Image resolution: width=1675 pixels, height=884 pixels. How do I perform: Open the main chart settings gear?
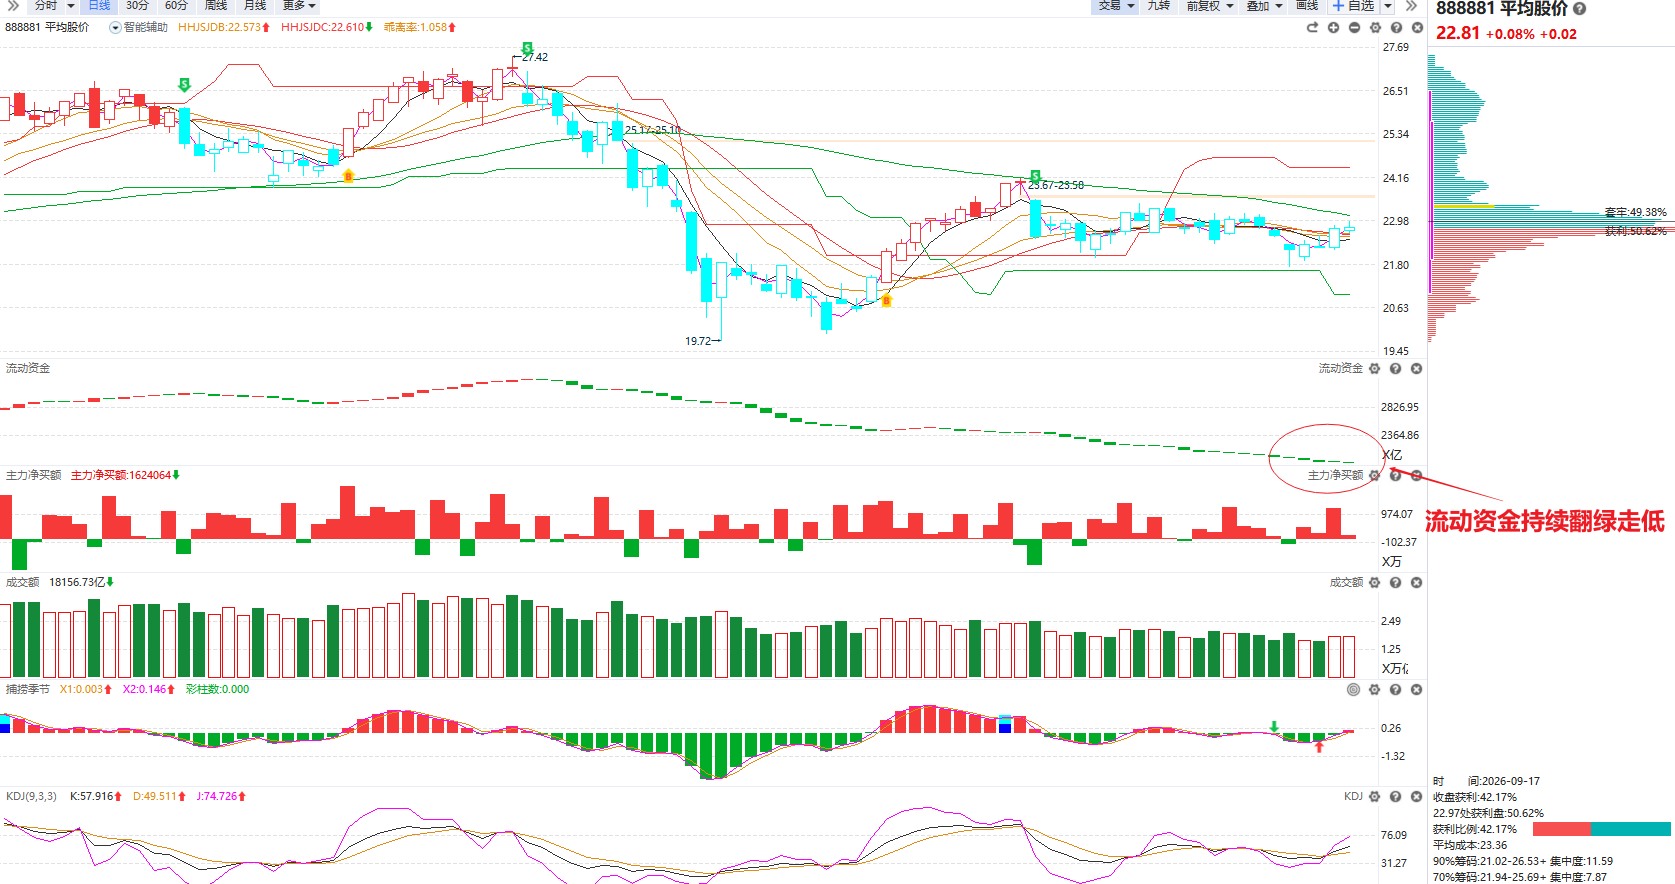[x=1375, y=27]
